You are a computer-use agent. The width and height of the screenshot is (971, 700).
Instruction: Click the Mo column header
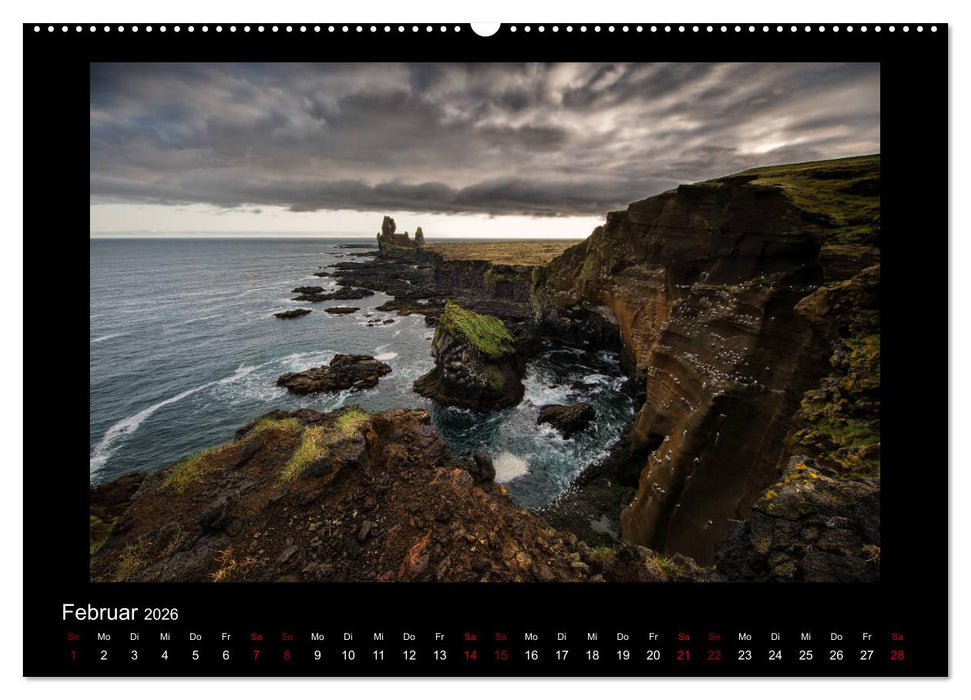click(x=102, y=634)
